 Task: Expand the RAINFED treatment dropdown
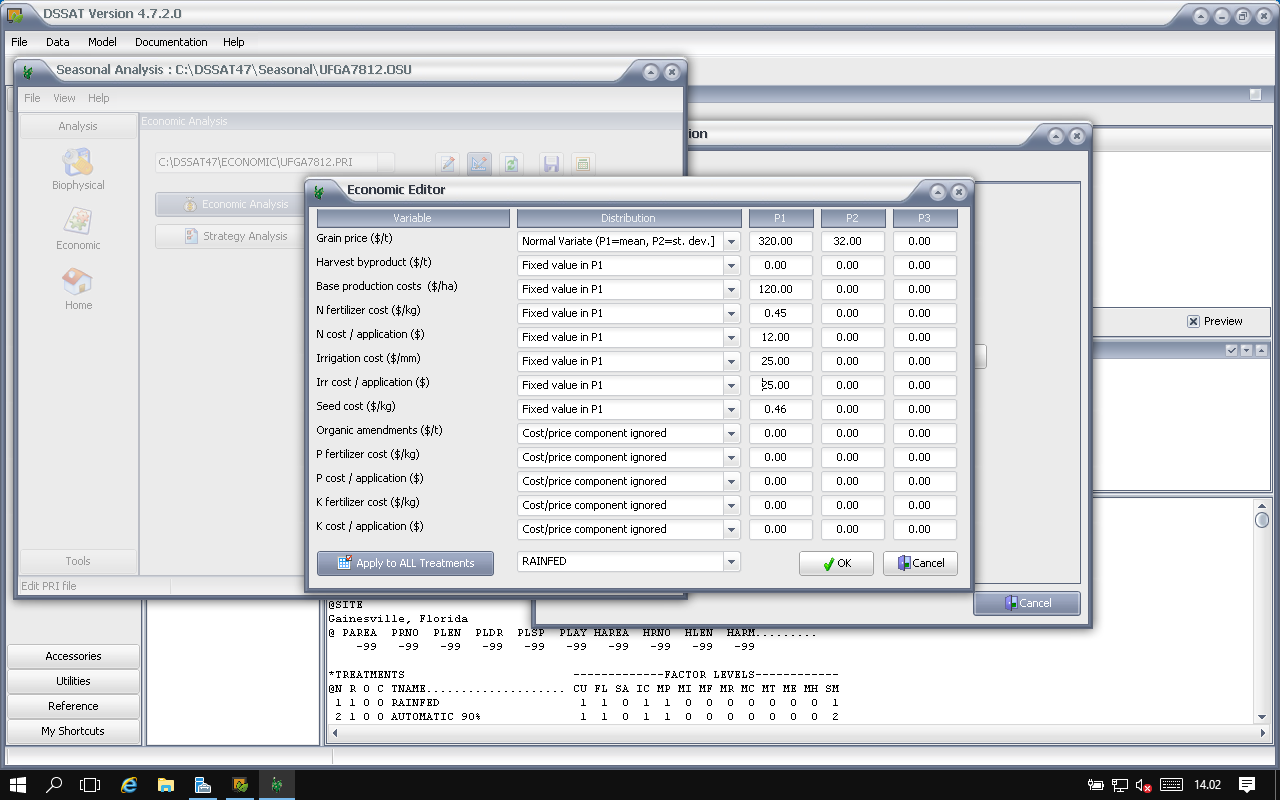pyautogui.click(x=731, y=562)
